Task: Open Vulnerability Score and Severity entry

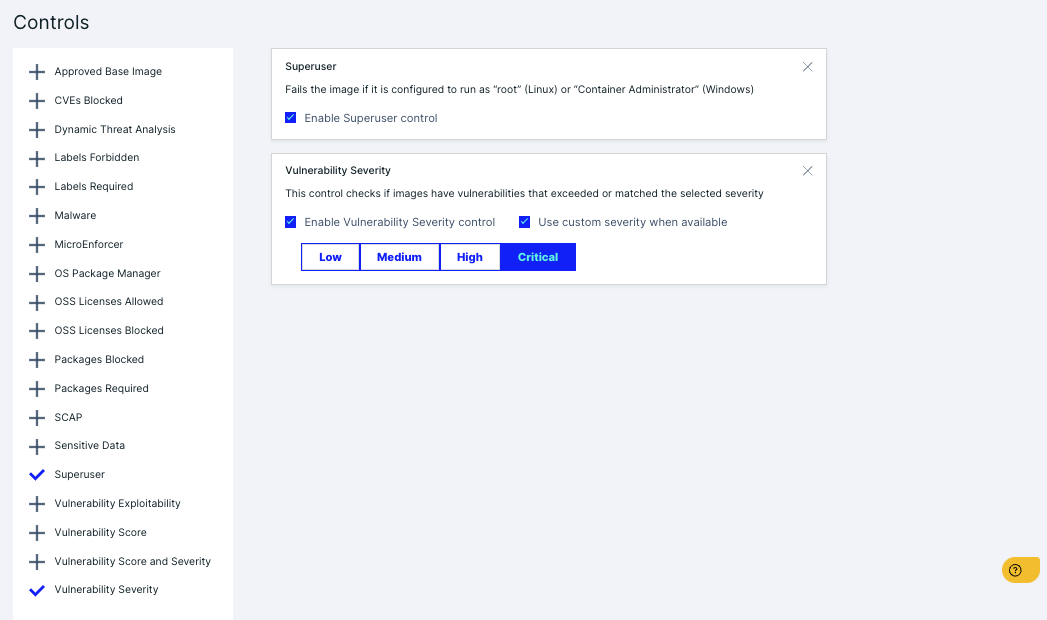Action: tap(132, 561)
